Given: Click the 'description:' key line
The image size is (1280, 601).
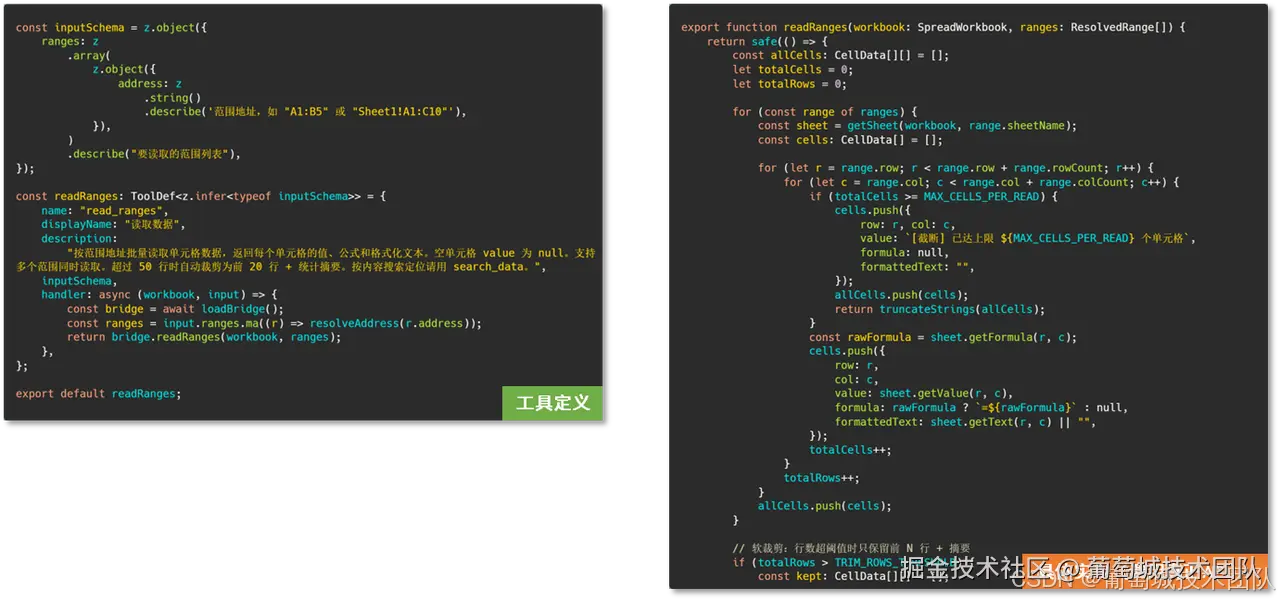Looking at the screenshot, I should click(x=79, y=239).
